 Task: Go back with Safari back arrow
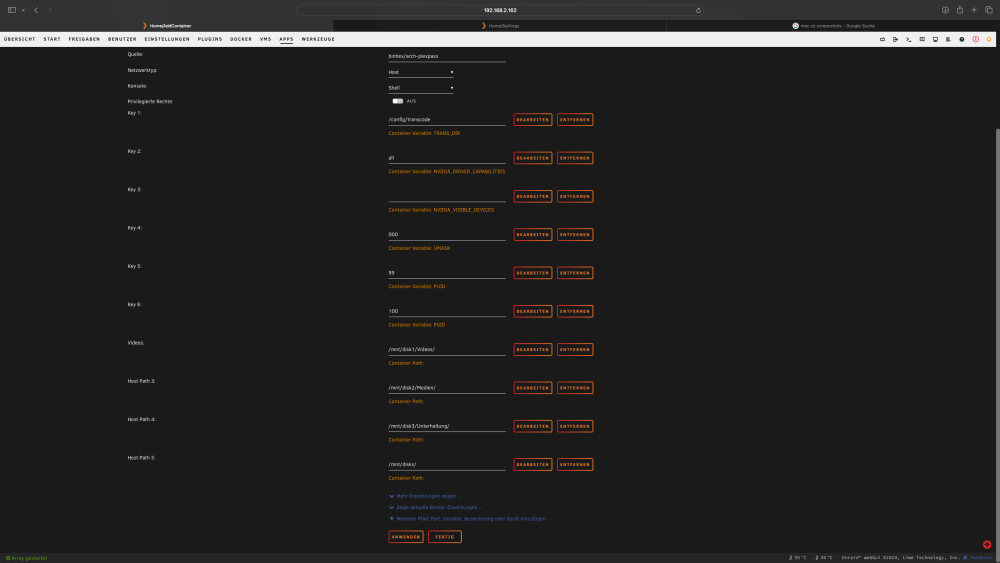(x=36, y=10)
